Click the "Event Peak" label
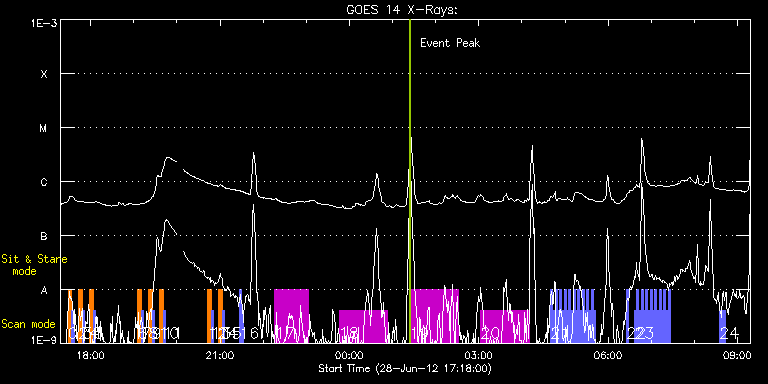The height and width of the screenshot is (384, 768). (x=450, y=43)
